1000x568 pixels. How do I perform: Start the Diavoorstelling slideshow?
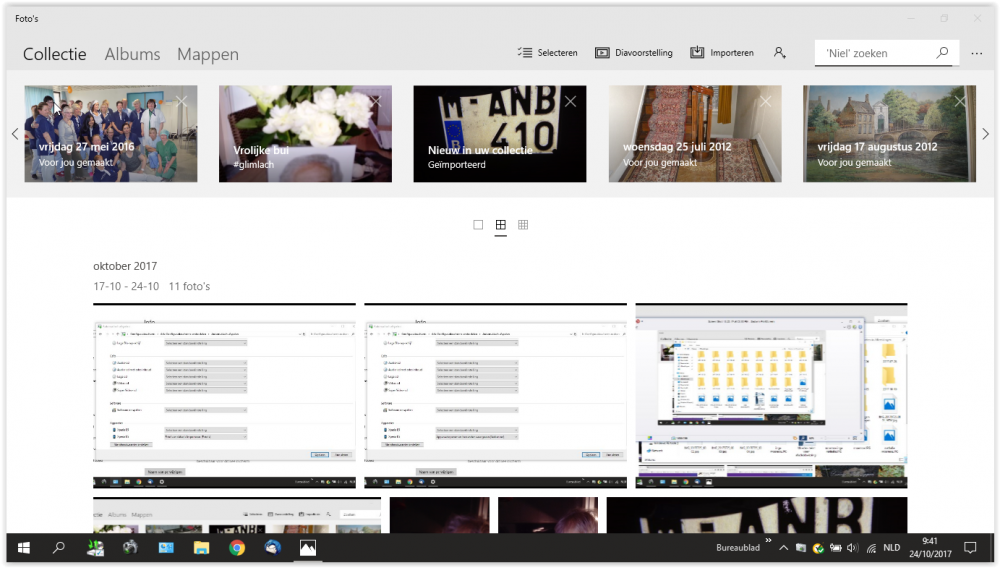[x=633, y=52]
